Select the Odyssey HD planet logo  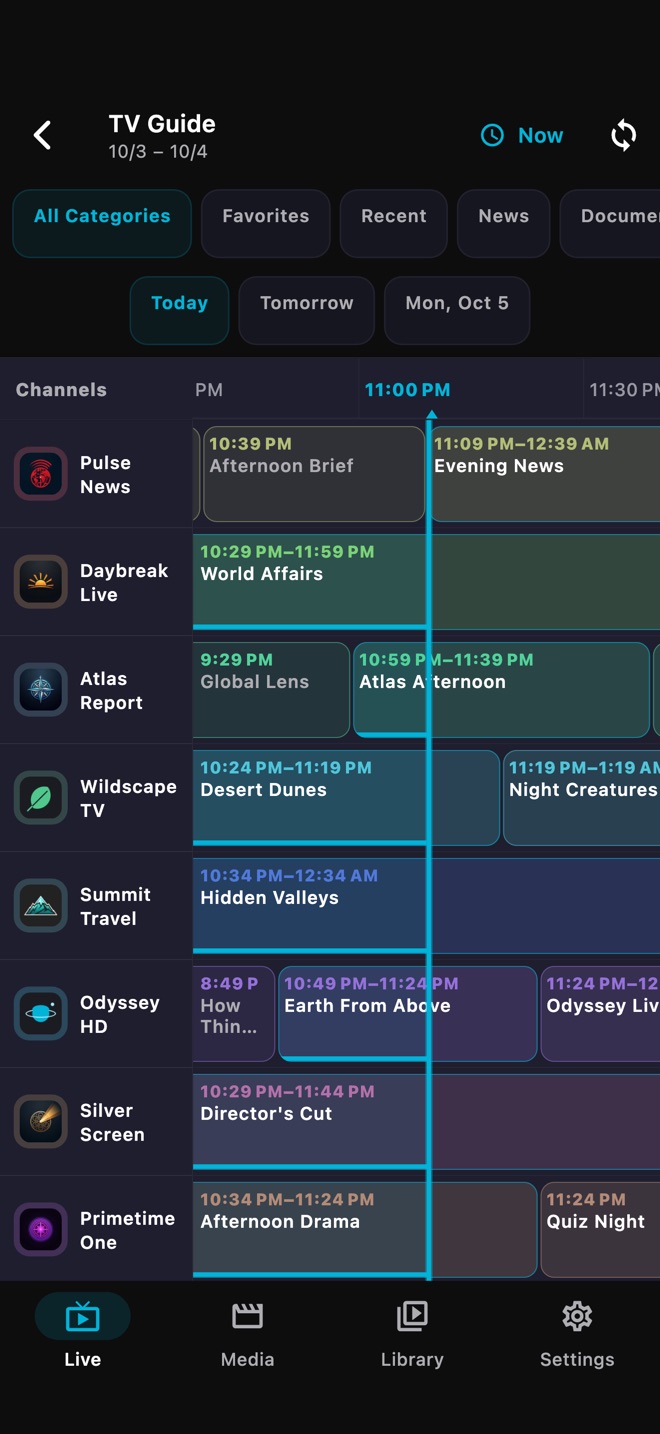(40, 1014)
